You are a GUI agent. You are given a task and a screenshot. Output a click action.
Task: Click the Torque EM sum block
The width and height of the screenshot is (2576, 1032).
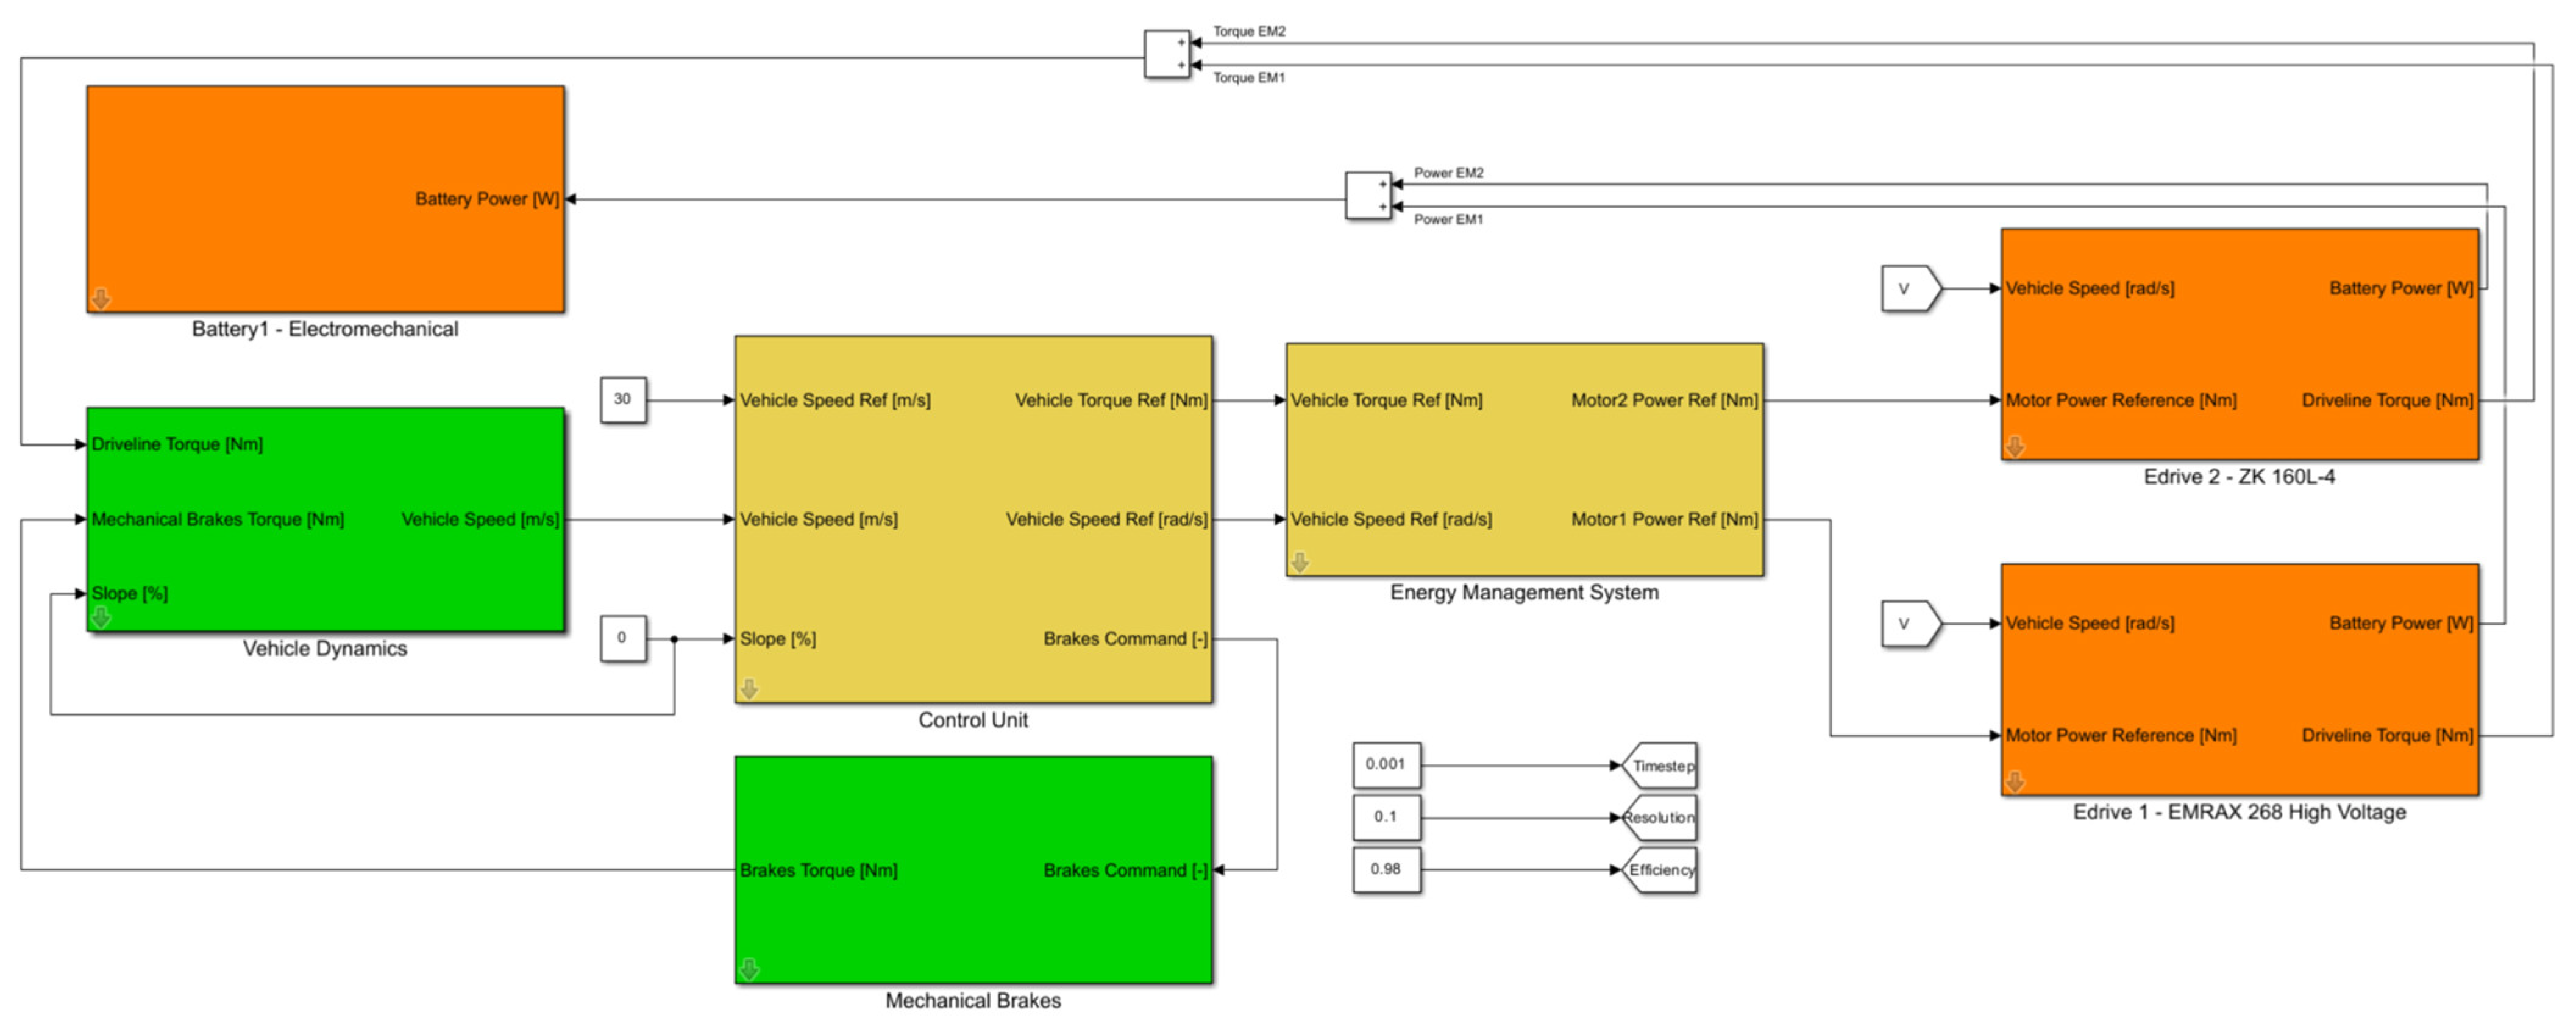[x=1166, y=54]
